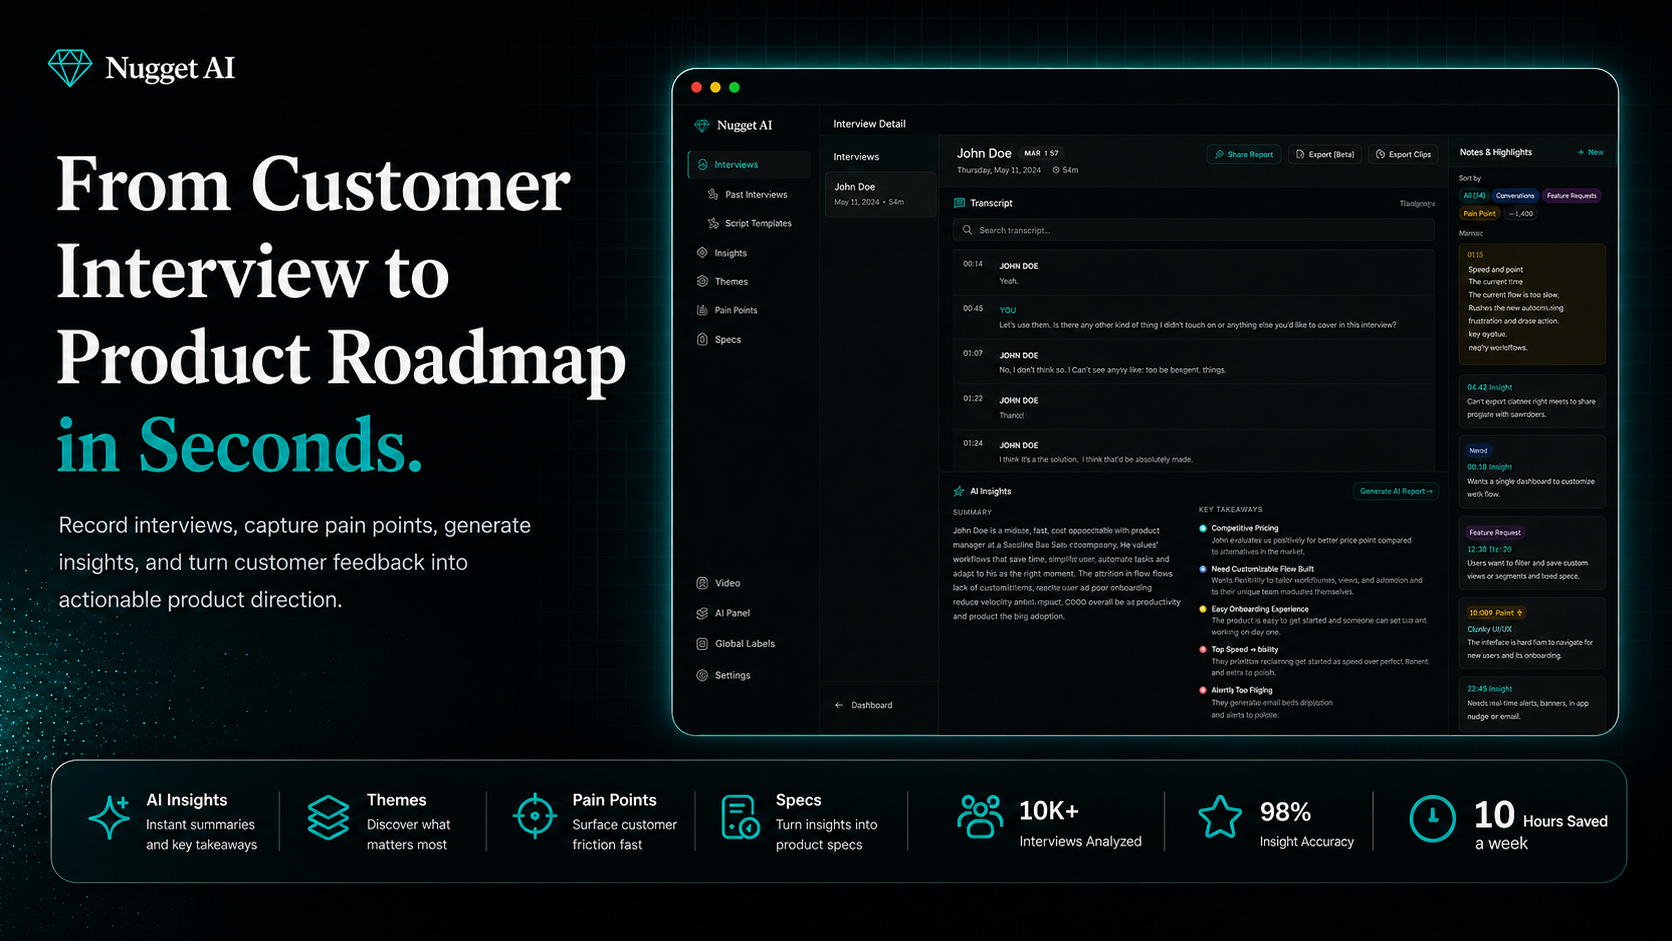Click the clock icon beside 10 Hours Saved

pos(1432,818)
